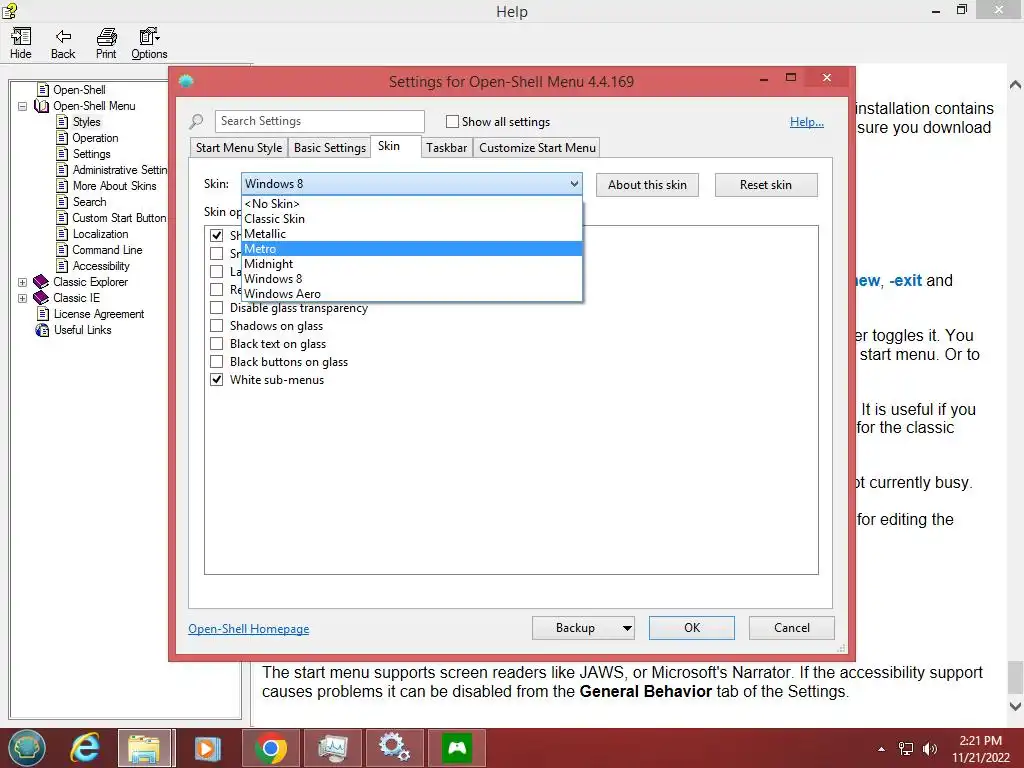Image resolution: width=1024 pixels, height=768 pixels.
Task: Click the search magnifier icon in Settings
Action: pyautogui.click(x=196, y=121)
